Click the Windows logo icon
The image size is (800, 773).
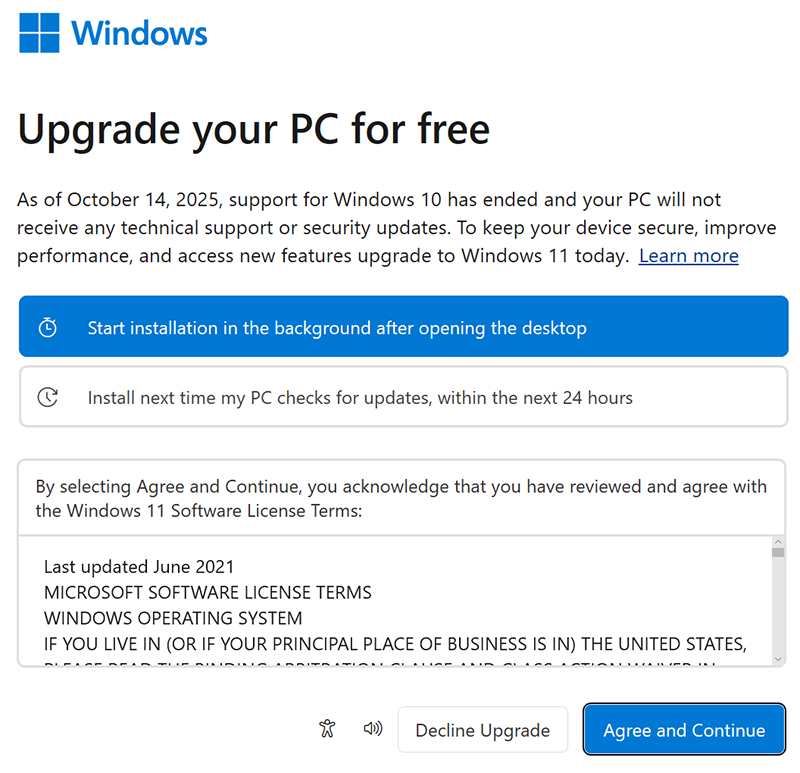coord(40,33)
